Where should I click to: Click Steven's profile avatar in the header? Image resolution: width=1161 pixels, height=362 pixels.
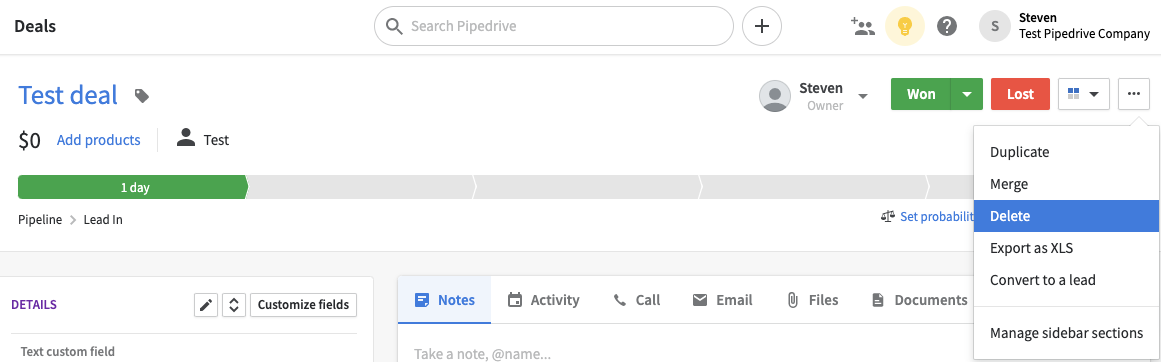[x=994, y=27]
